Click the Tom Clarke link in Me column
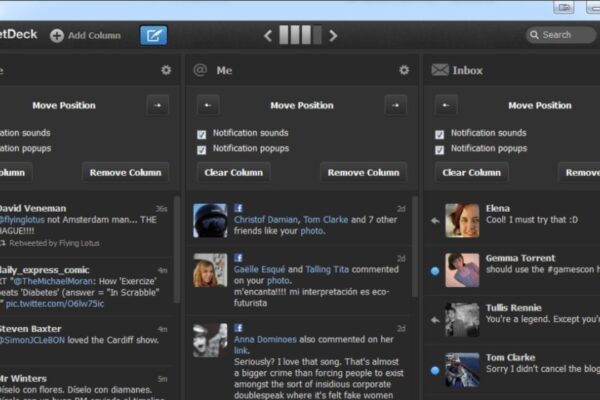Image resolution: width=600 pixels, height=400 pixels. pos(326,220)
